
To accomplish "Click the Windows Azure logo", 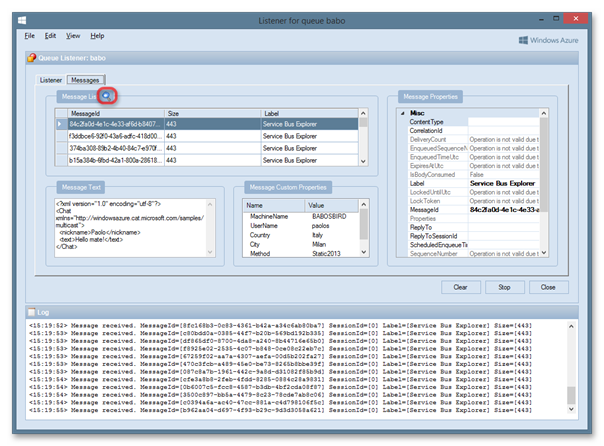I will 548,40.
